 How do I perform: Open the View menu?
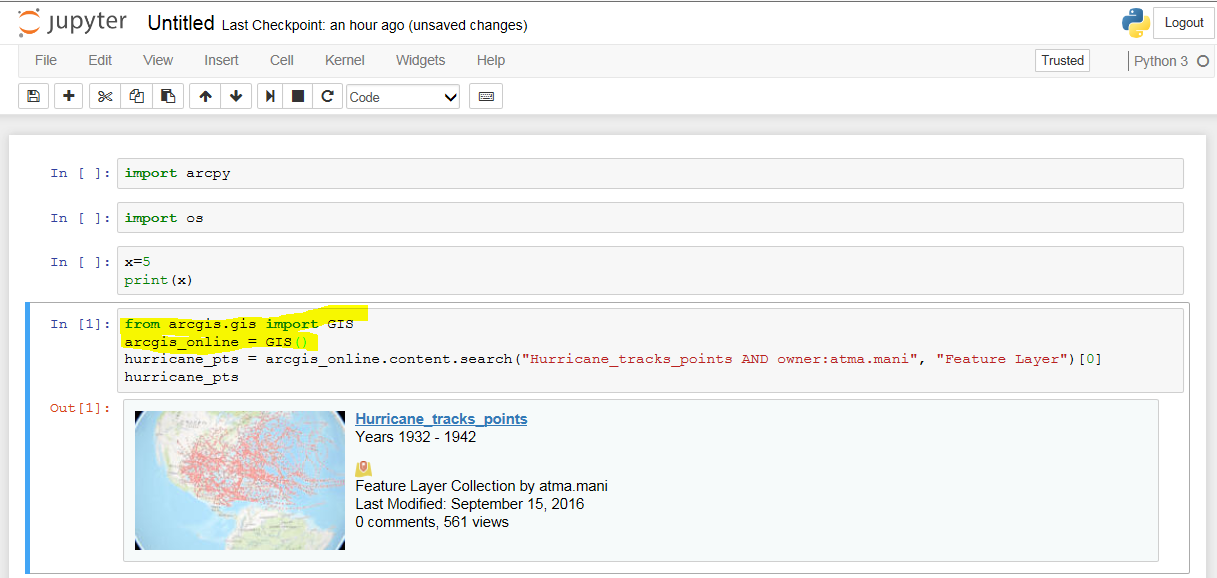pos(158,60)
